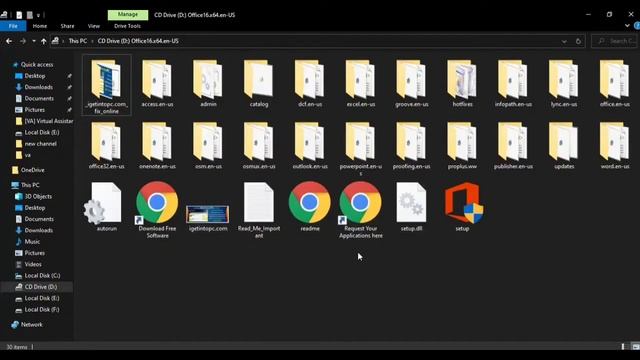Select the outlook.en-us folder
640x360 pixels.
pyautogui.click(x=310, y=146)
